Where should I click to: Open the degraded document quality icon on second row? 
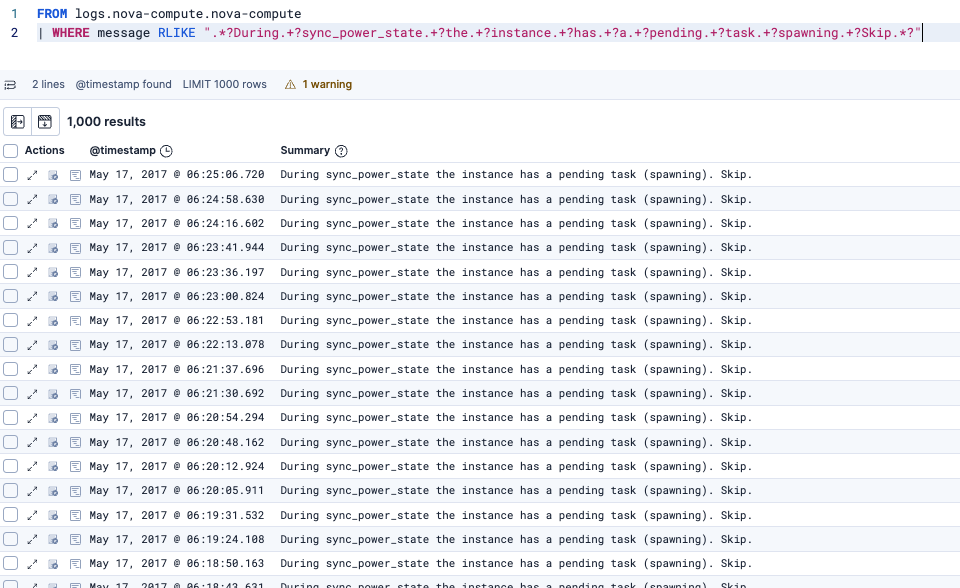coord(53,198)
